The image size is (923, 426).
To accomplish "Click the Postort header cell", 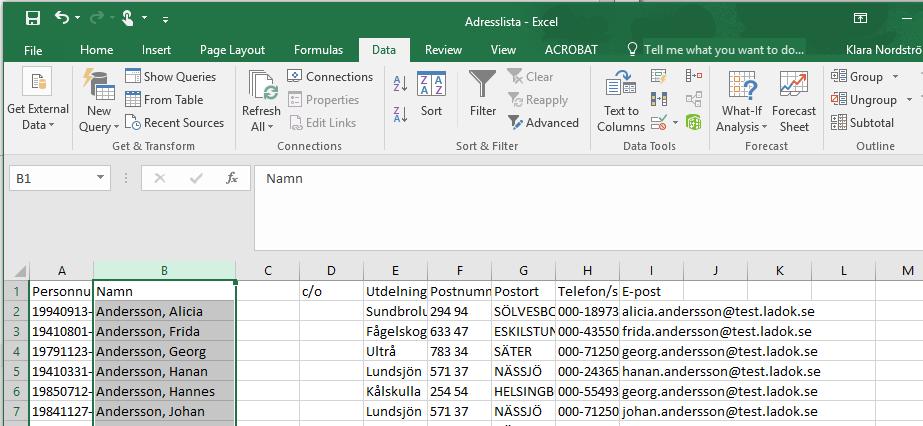I will click(523, 291).
